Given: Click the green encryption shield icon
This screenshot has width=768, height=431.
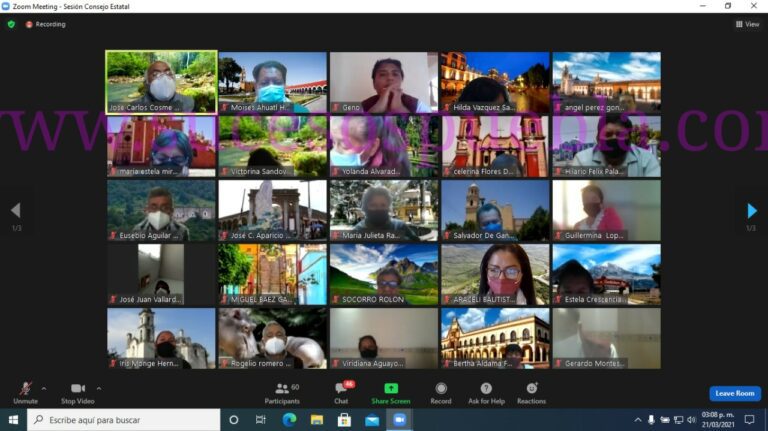Looking at the screenshot, I should [x=11, y=24].
